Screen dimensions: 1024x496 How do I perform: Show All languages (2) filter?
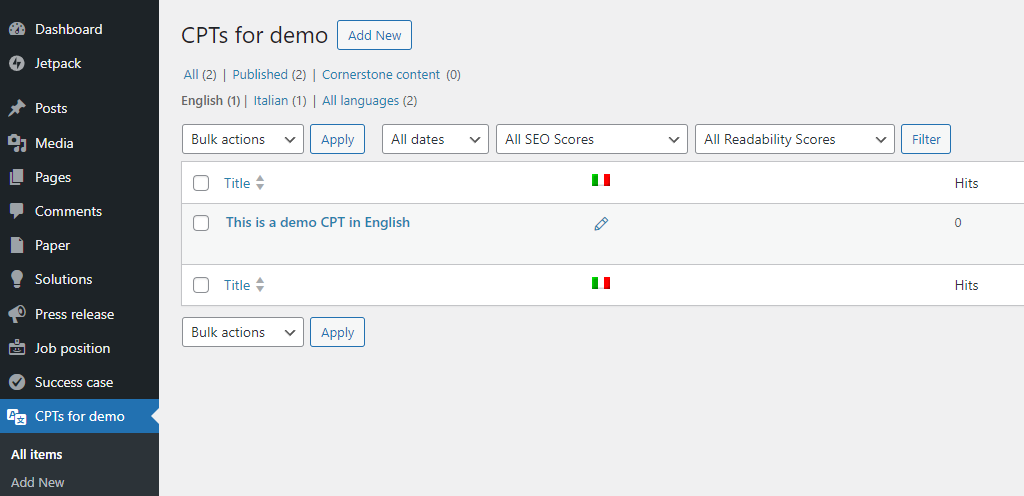(370, 101)
